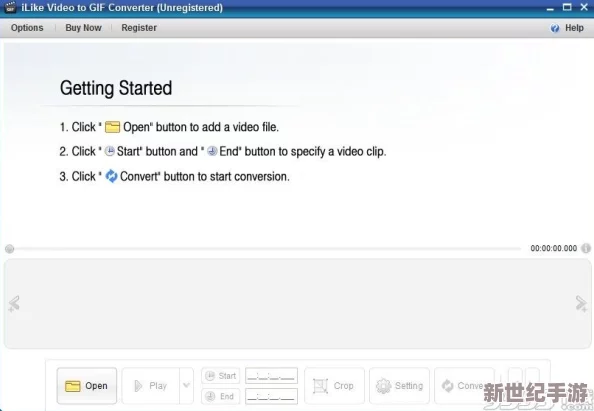Open Help with the question mark icon

(567, 28)
